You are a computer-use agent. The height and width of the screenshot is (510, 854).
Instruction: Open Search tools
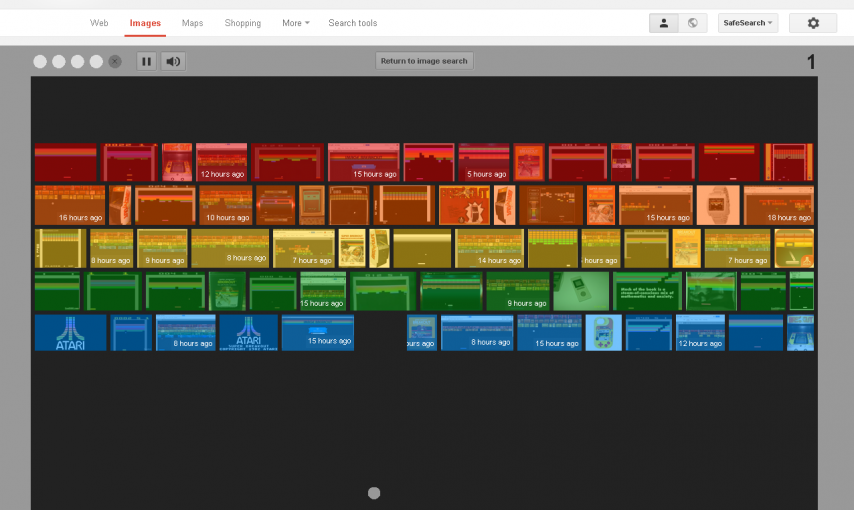(352, 23)
